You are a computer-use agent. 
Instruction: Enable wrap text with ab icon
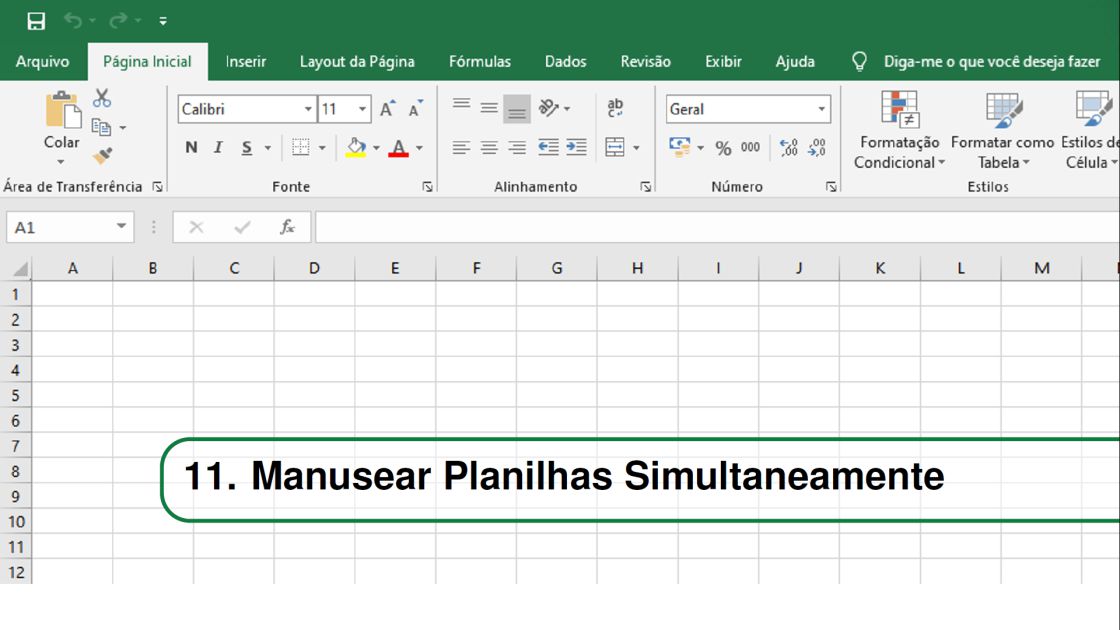coord(615,108)
